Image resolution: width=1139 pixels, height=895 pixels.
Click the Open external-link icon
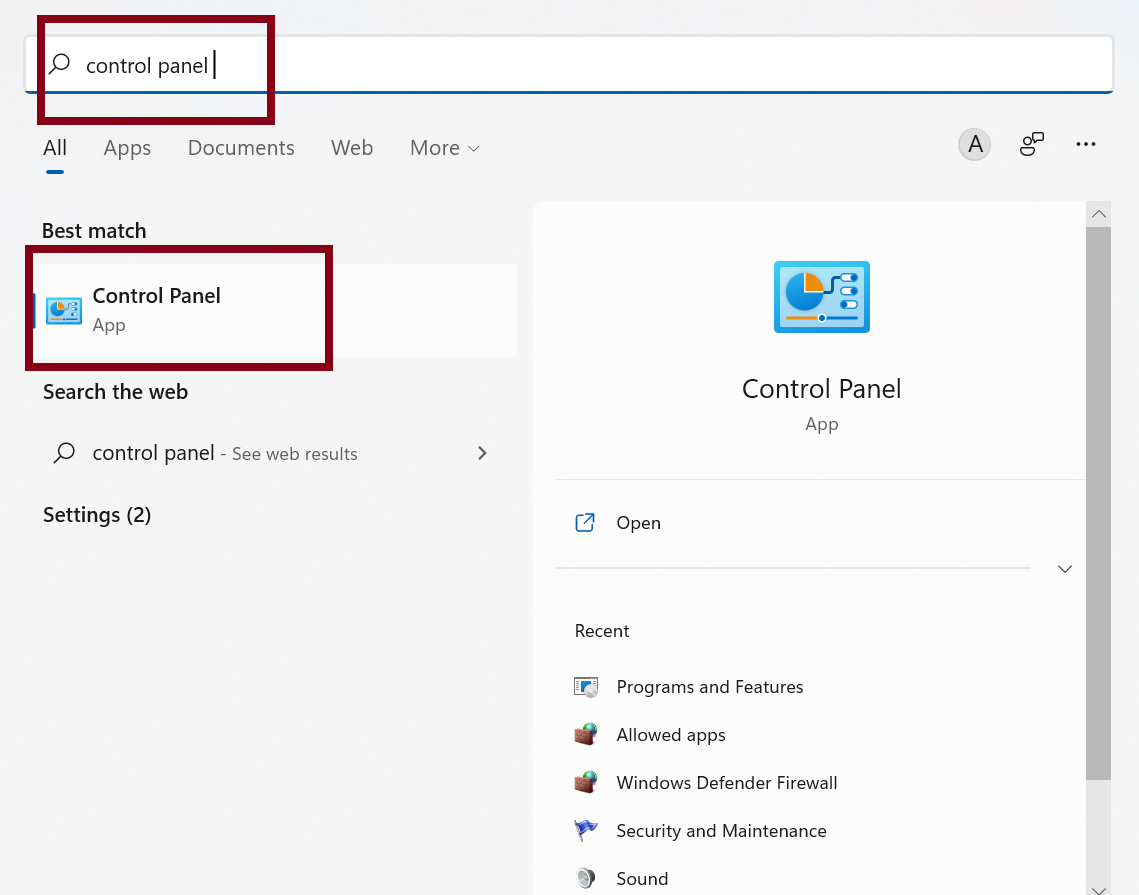[x=585, y=522]
